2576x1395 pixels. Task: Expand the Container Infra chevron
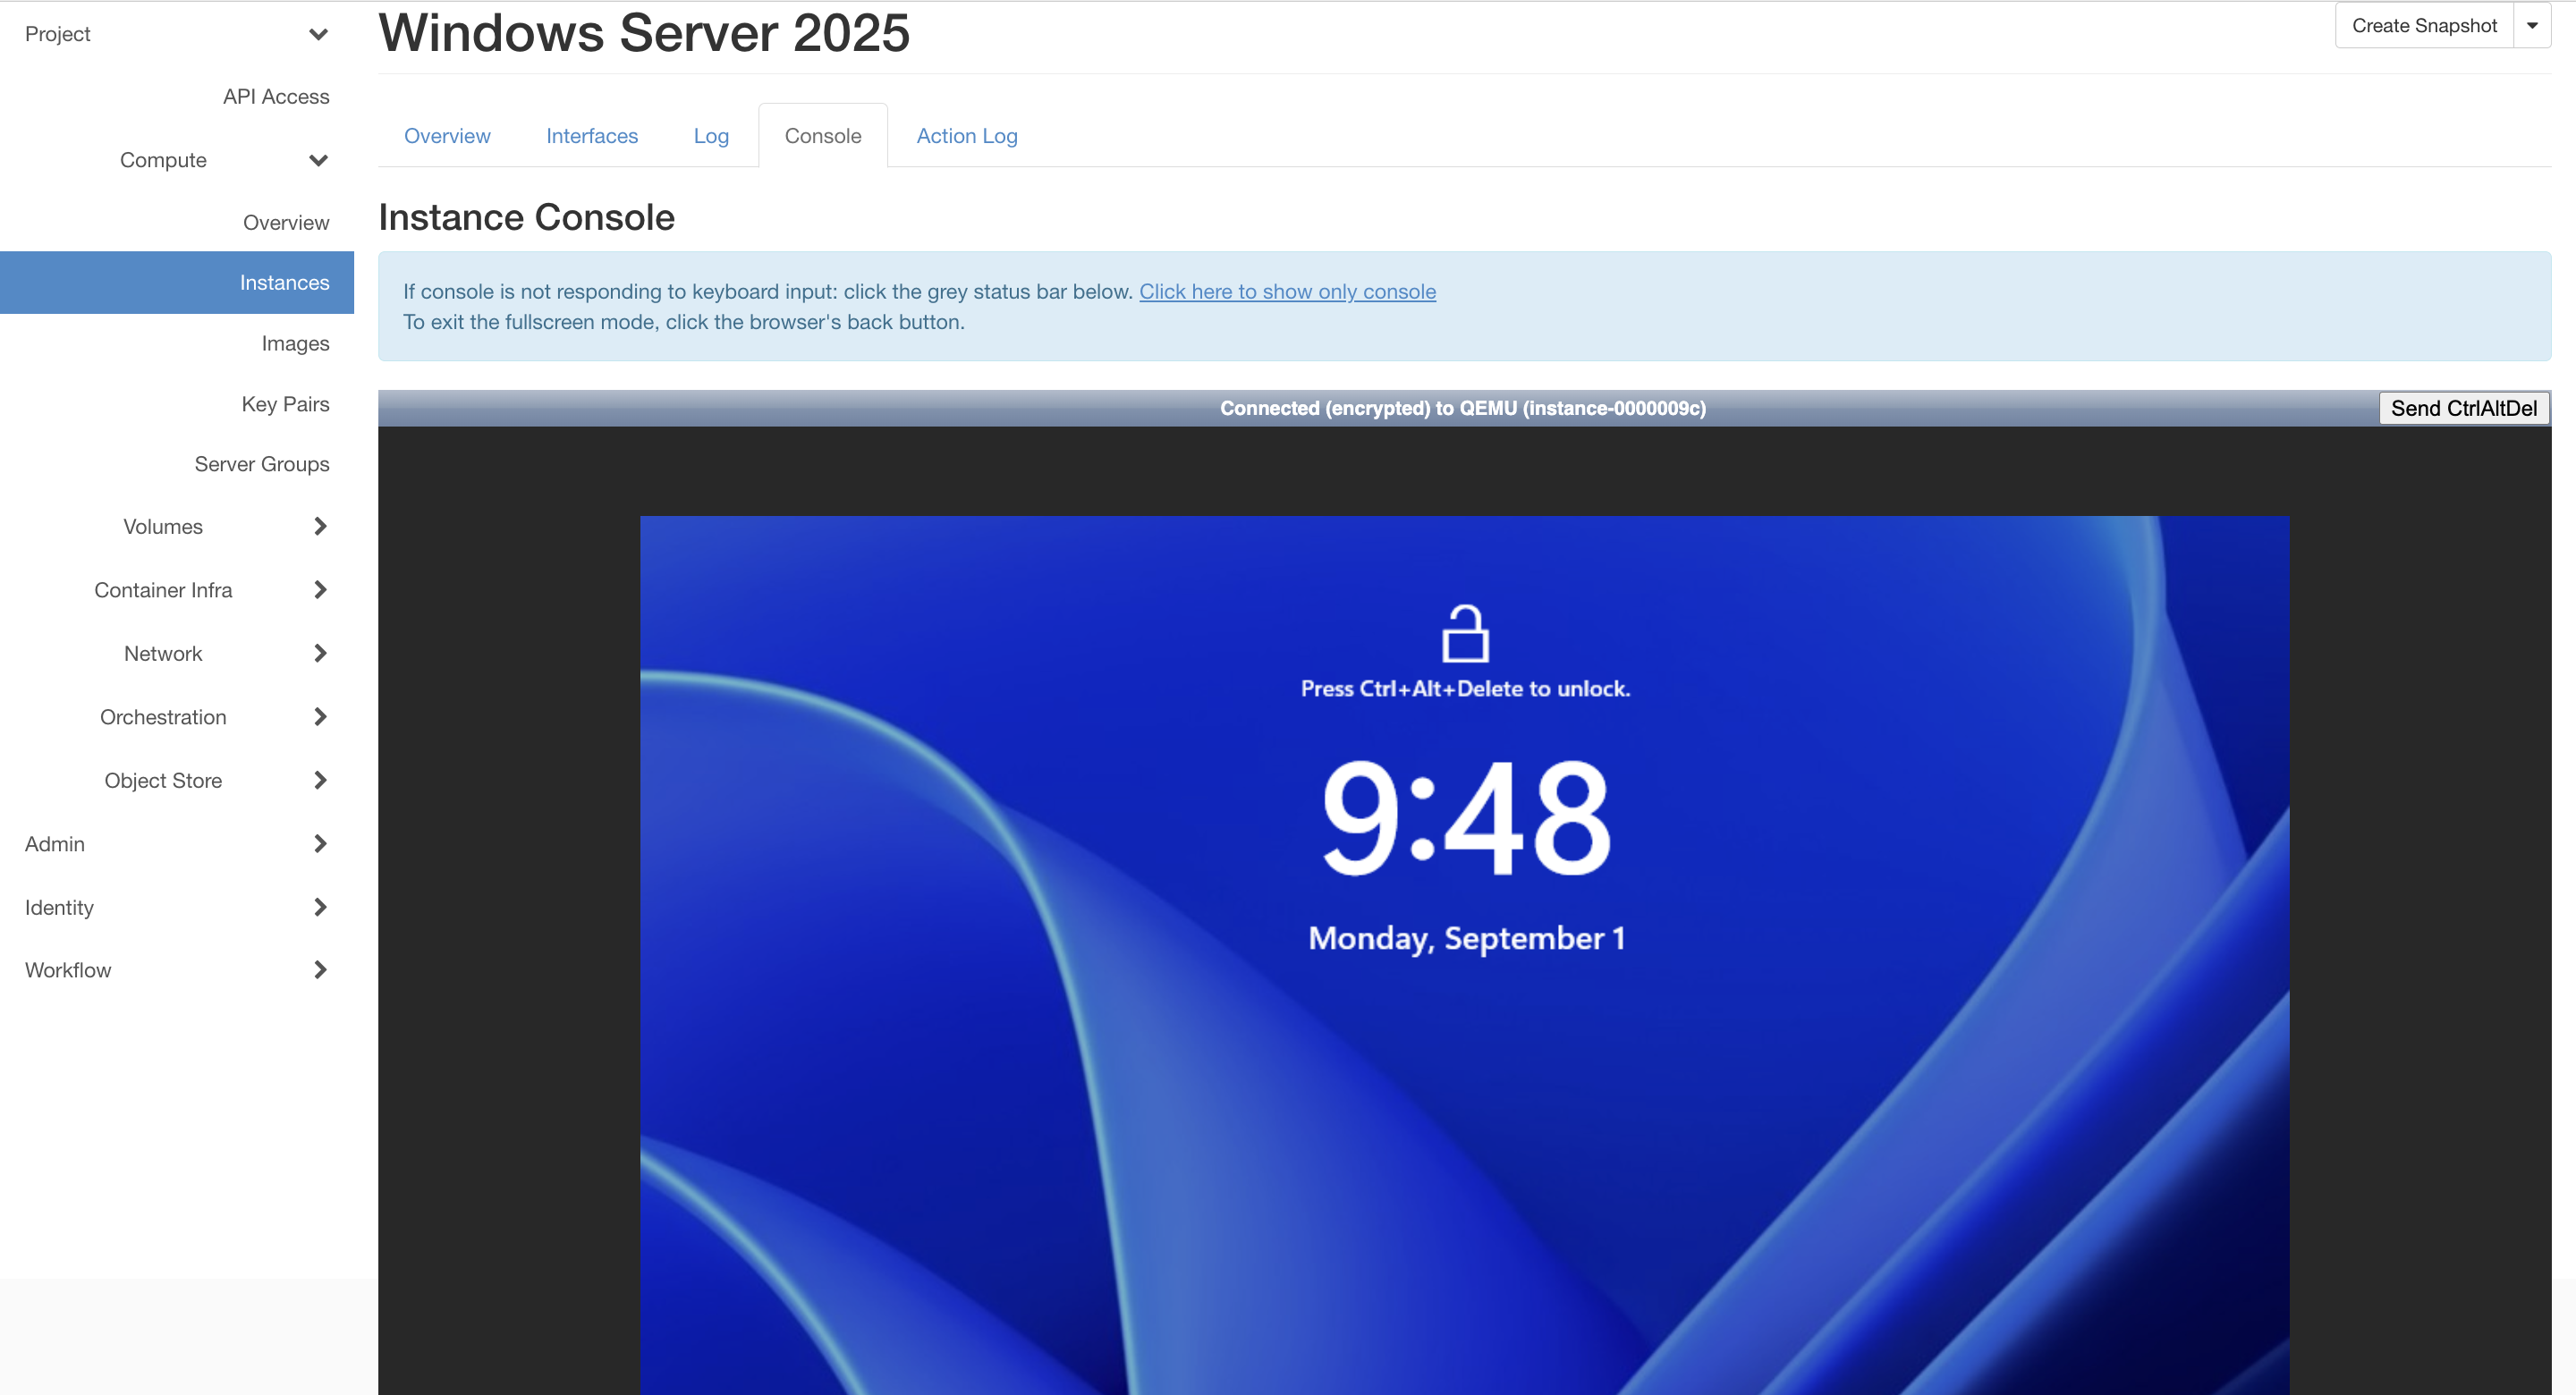(320, 590)
